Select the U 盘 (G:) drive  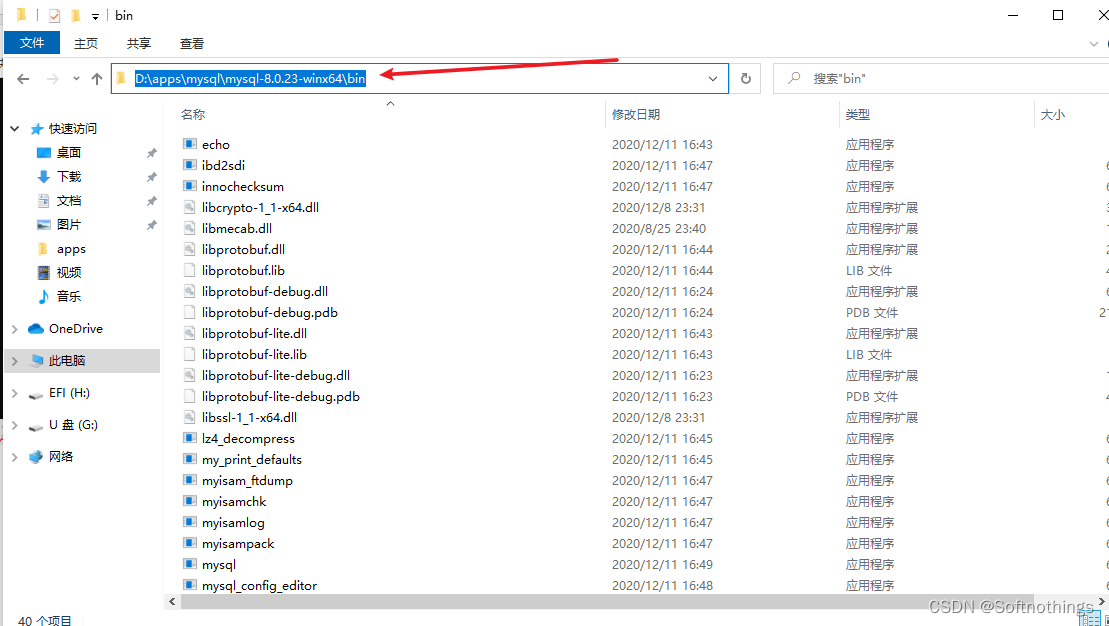click(x=73, y=425)
